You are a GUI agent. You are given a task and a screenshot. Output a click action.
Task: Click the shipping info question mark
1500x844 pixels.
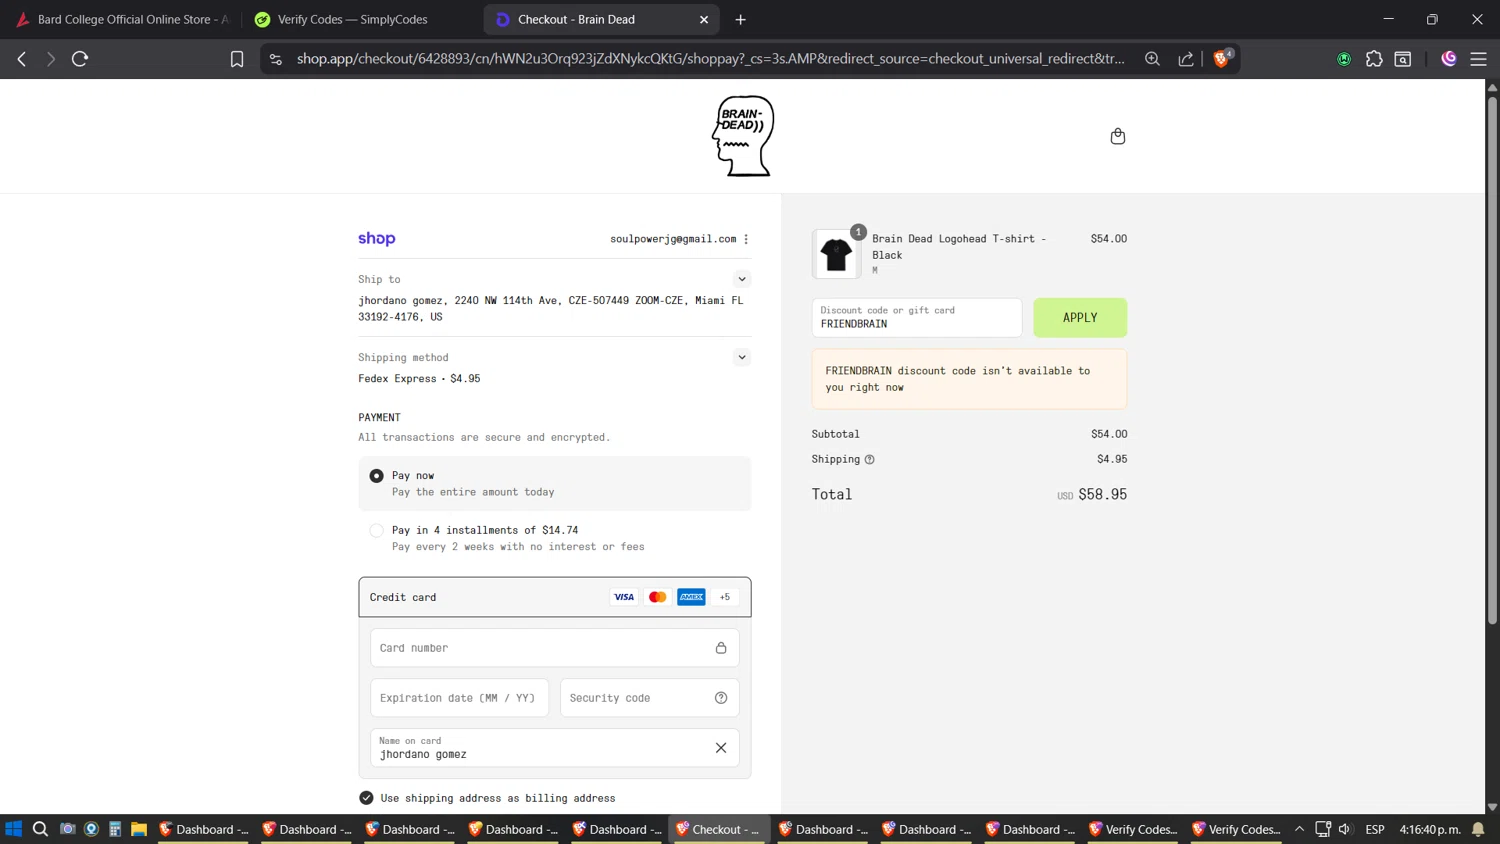[x=869, y=460]
